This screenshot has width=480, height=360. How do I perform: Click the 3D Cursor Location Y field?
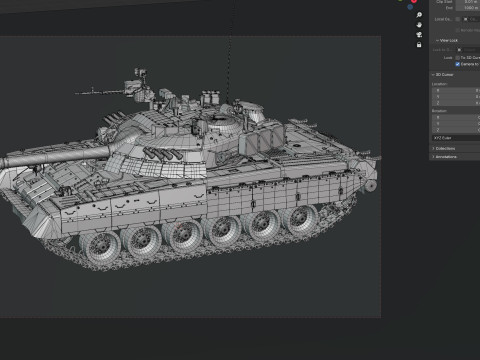click(456, 97)
